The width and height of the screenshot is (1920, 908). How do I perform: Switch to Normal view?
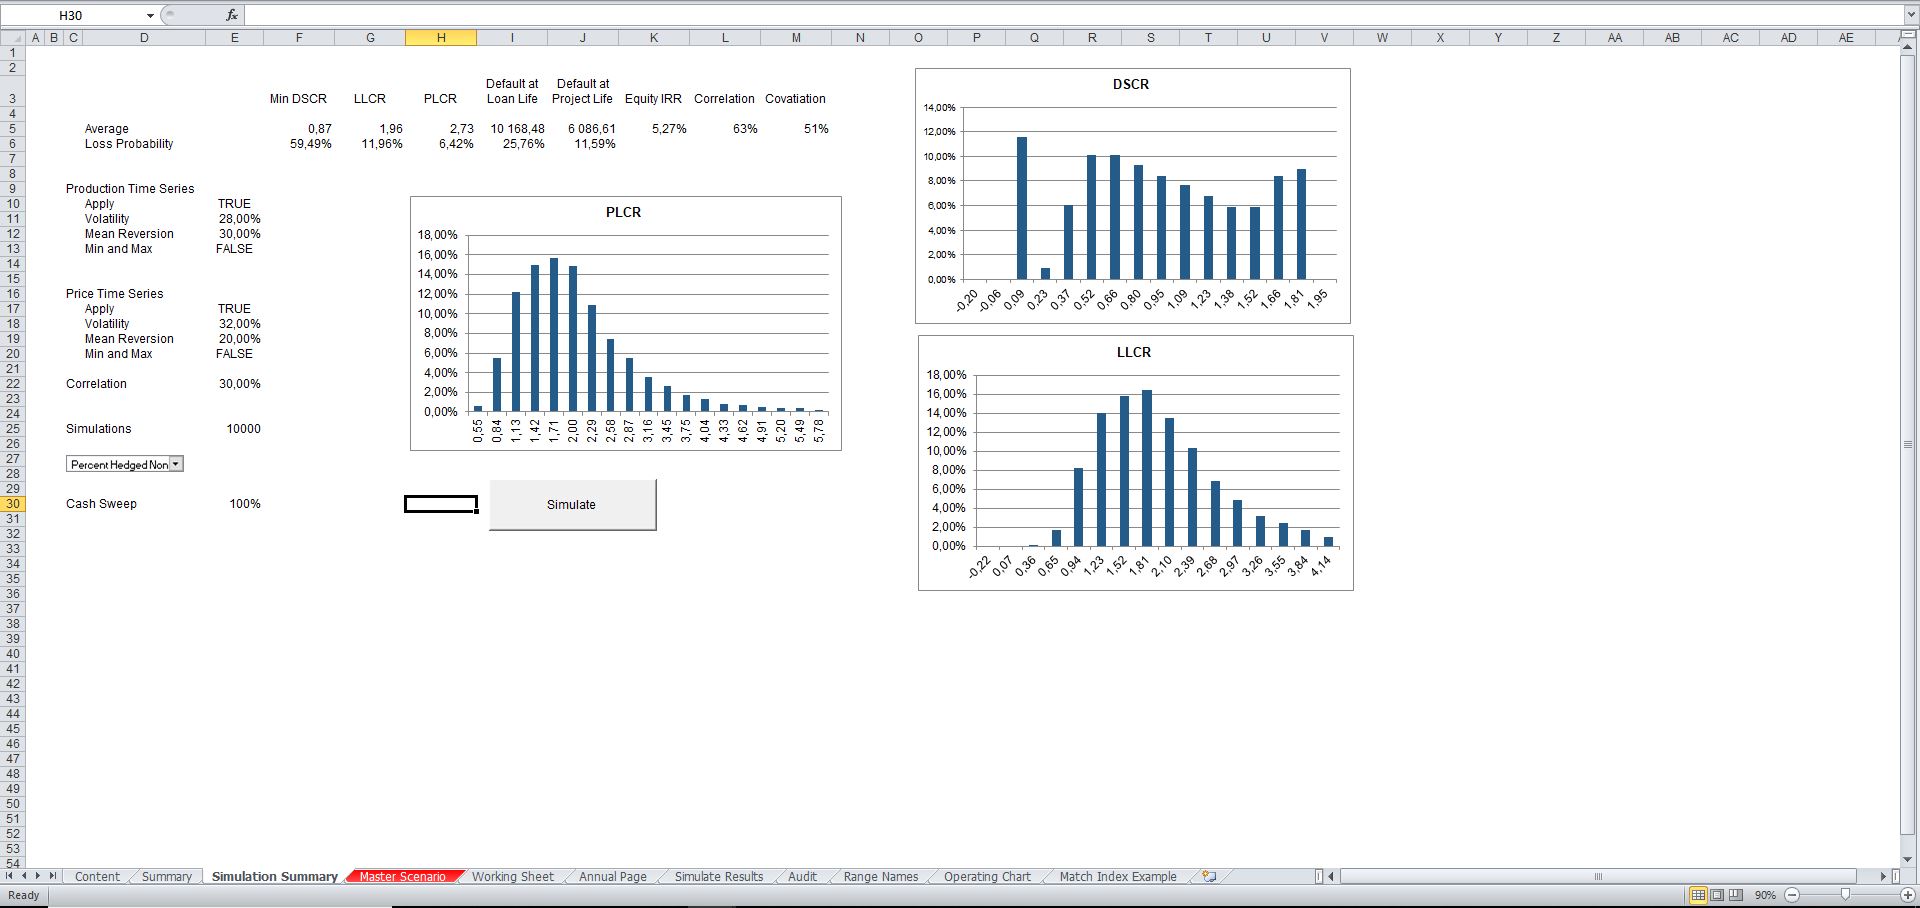(1698, 895)
